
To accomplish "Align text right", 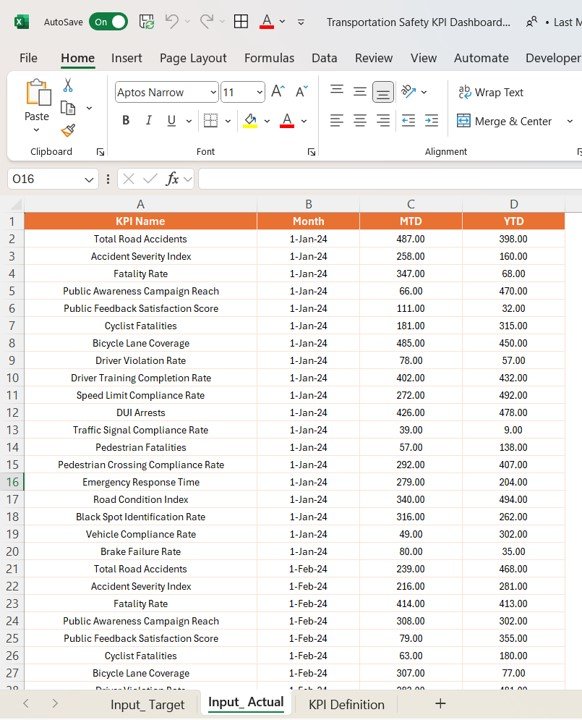I will tap(383, 121).
